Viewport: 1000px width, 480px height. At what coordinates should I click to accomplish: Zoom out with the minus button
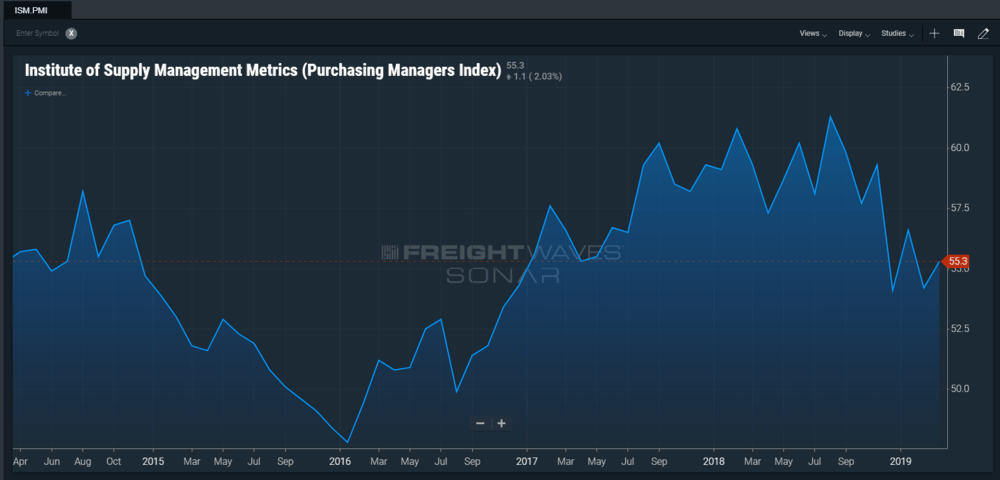[x=480, y=423]
